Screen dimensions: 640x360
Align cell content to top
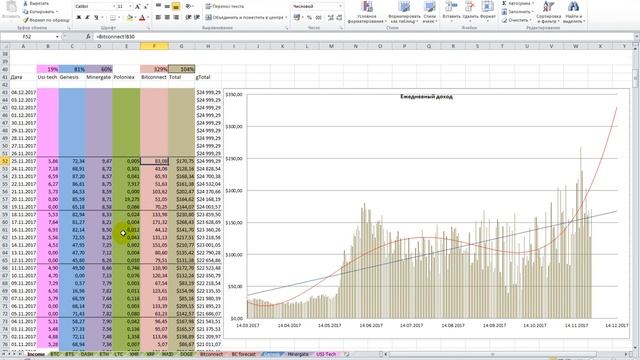(158, 6)
